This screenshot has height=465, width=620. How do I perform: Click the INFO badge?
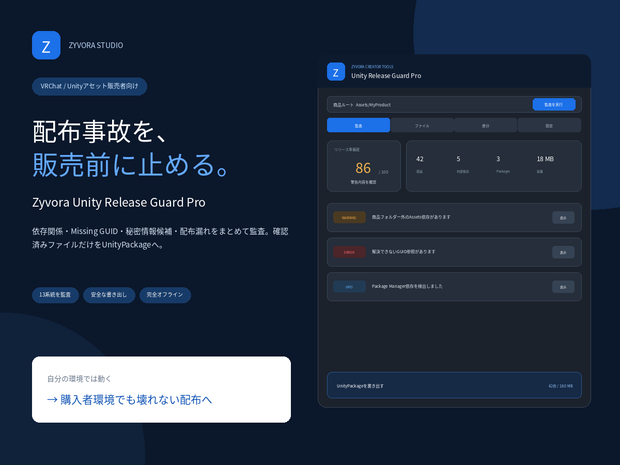click(349, 287)
